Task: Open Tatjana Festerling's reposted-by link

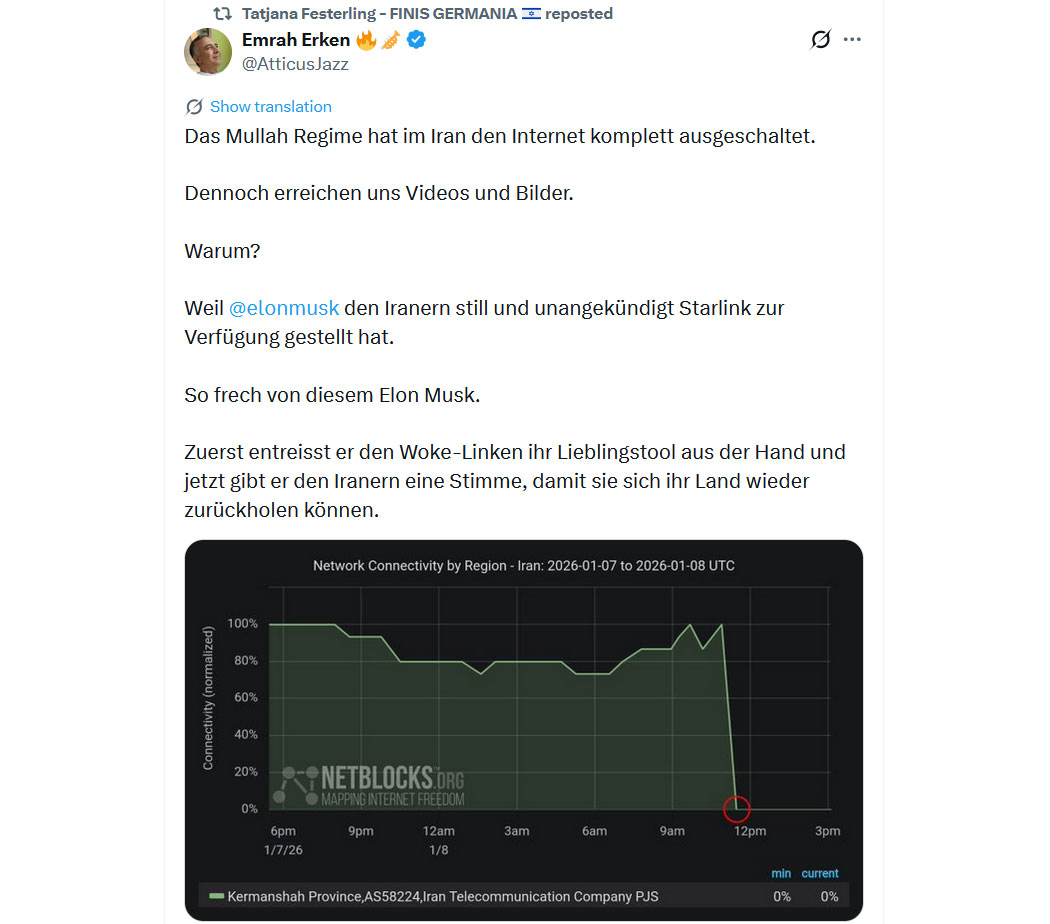Action: (x=379, y=14)
